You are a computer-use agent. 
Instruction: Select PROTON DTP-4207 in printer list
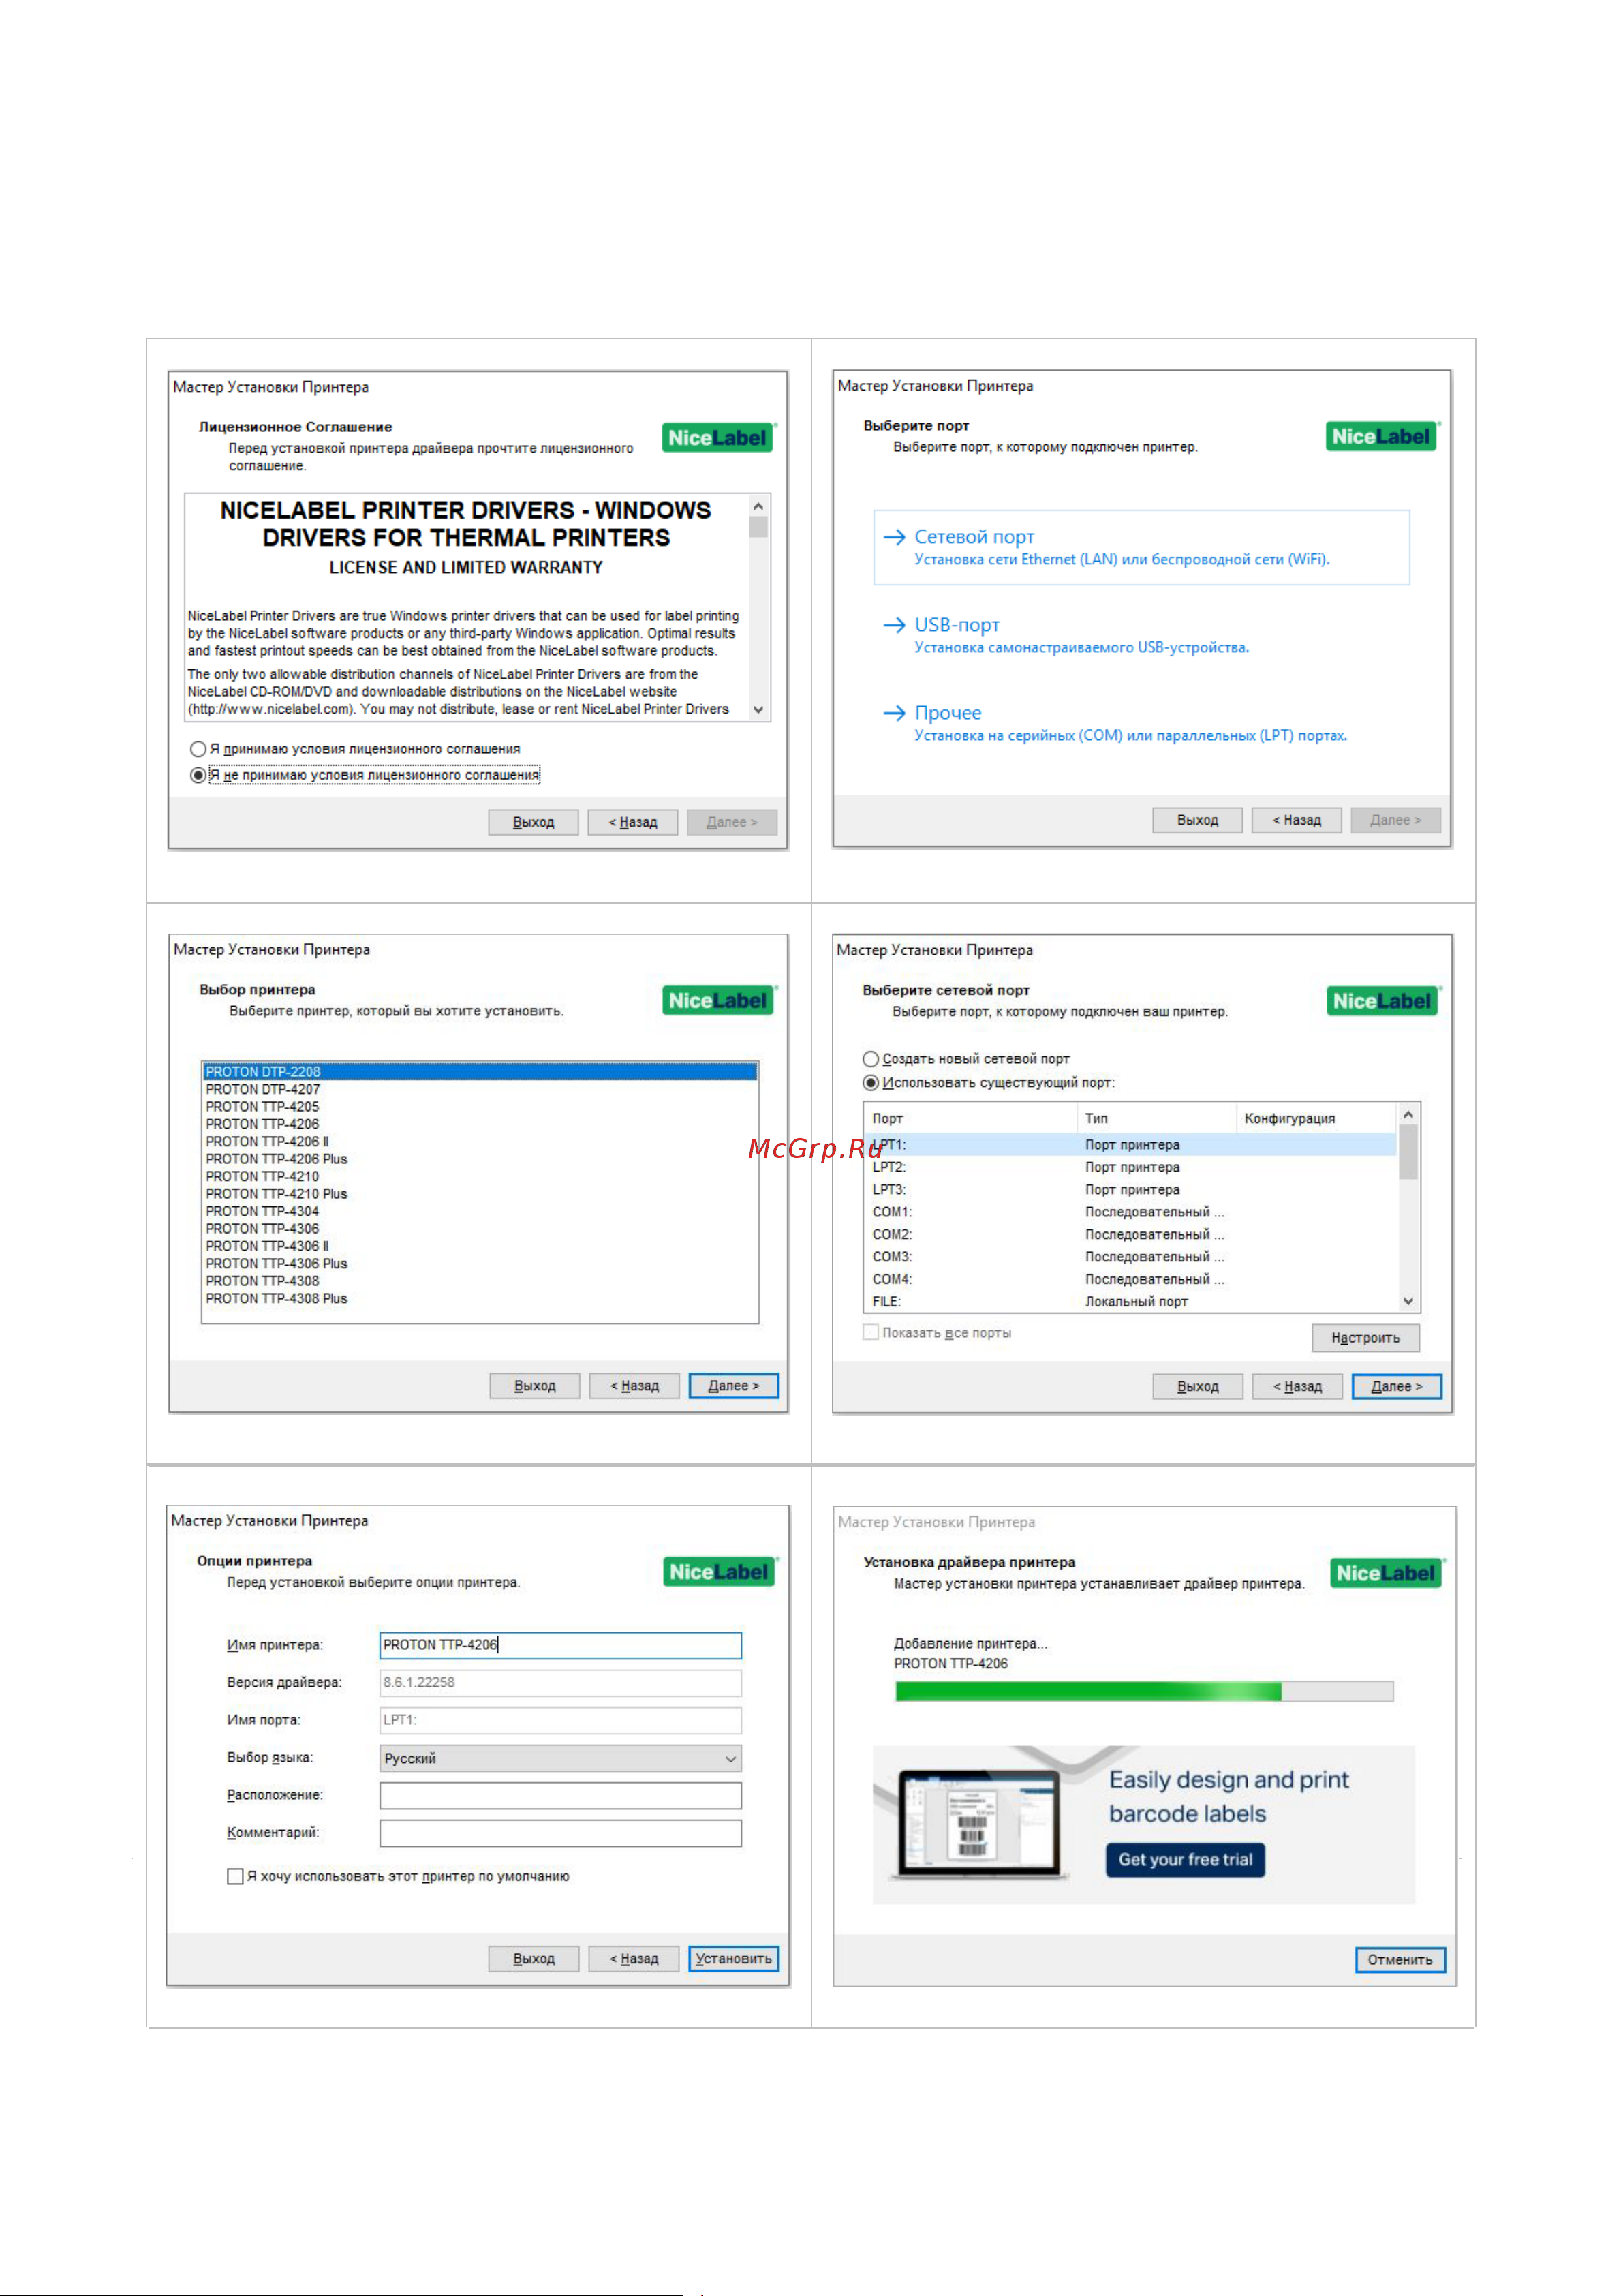pyautogui.click(x=480, y=1089)
